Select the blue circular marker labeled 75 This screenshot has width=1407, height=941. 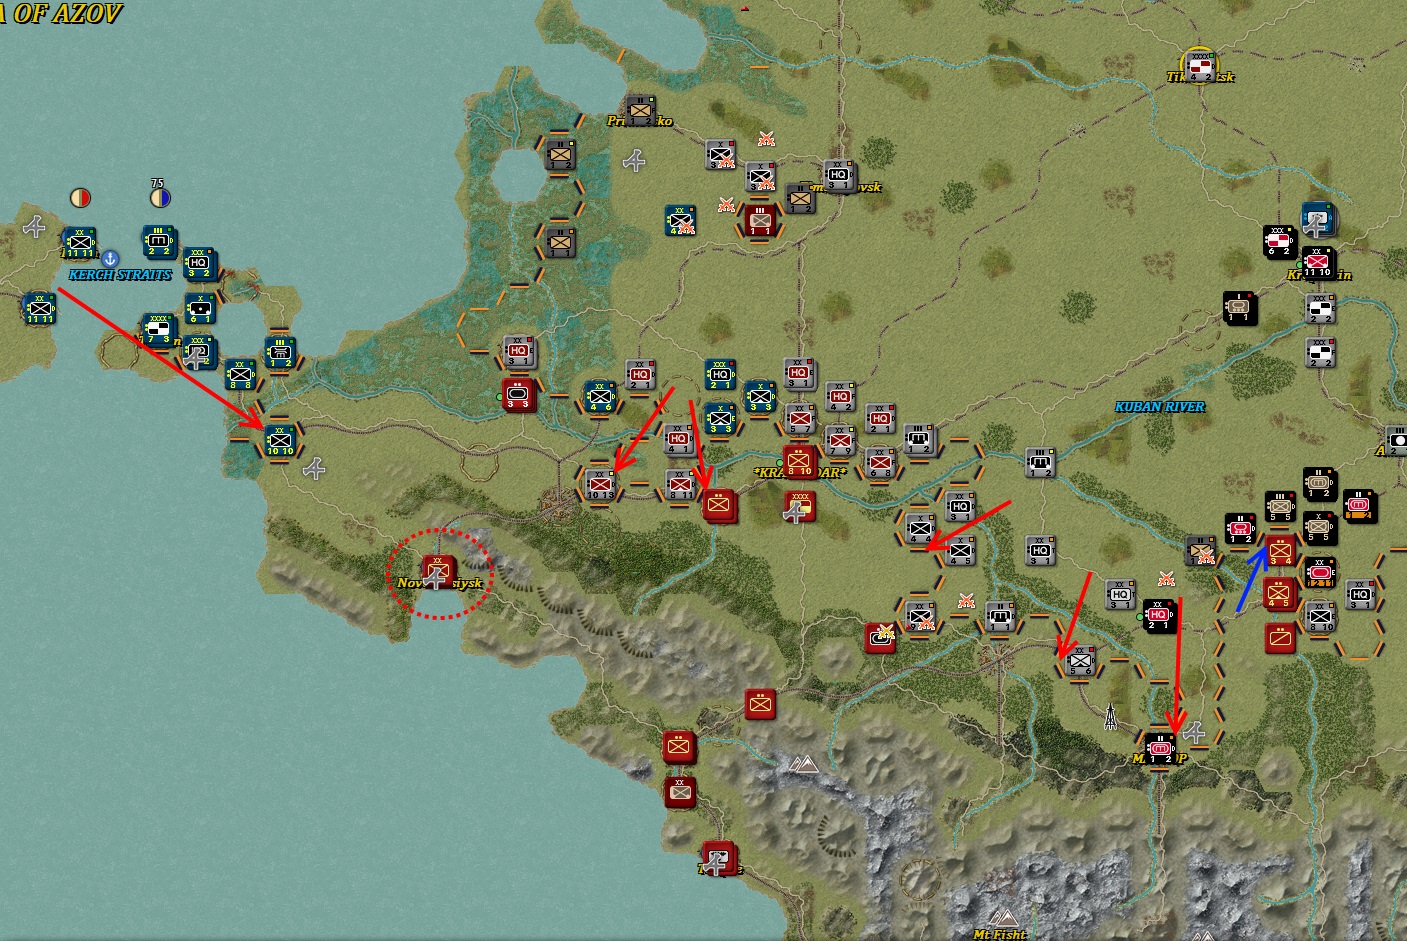[159, 197]
